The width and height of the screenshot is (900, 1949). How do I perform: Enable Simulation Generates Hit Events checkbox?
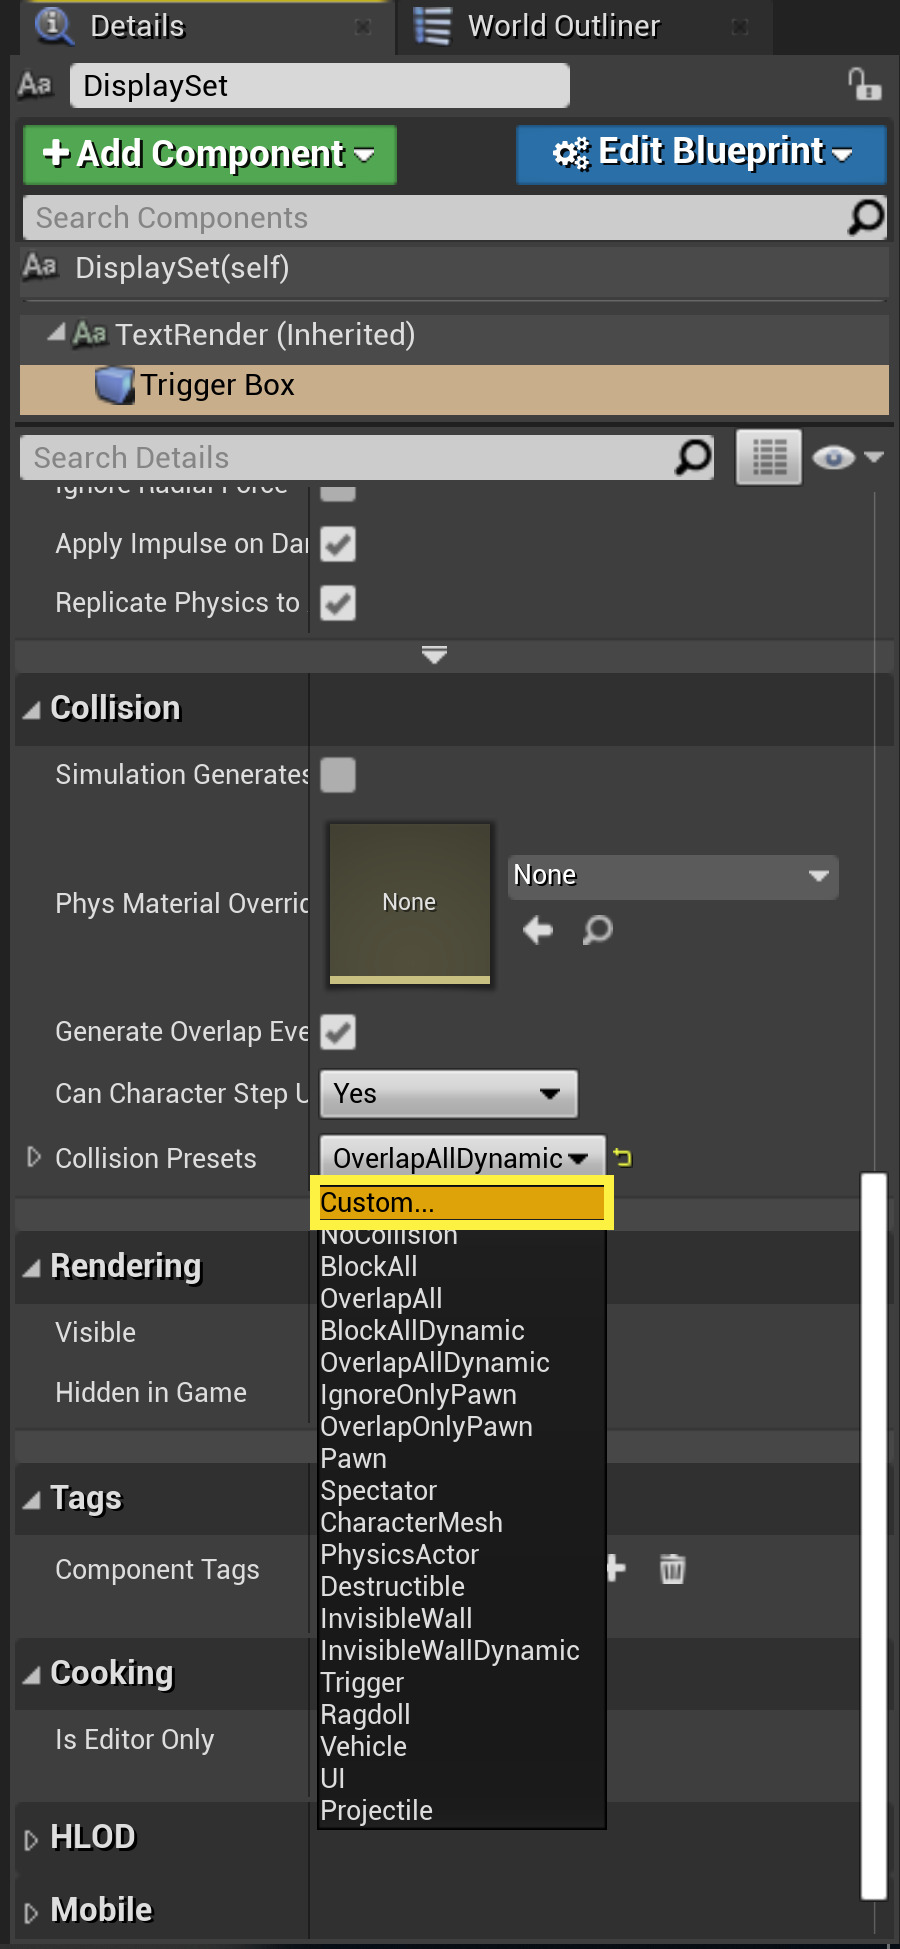click(338, 775)
